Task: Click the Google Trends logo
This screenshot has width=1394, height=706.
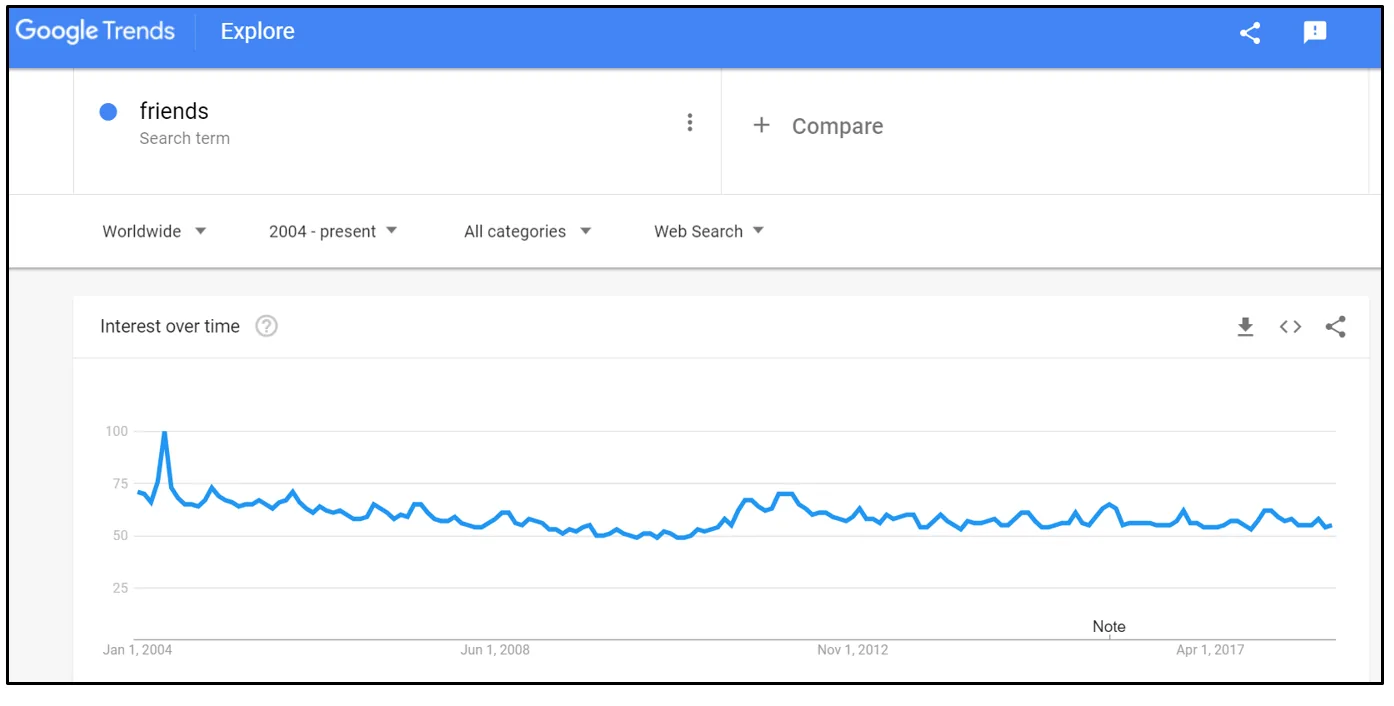Action: pos(95,31)
